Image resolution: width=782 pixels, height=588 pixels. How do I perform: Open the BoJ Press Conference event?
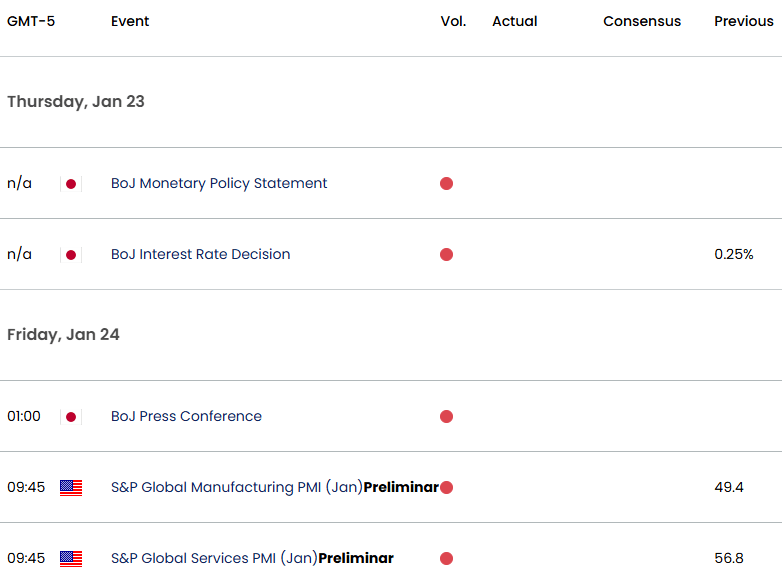[x=186, y=416]
